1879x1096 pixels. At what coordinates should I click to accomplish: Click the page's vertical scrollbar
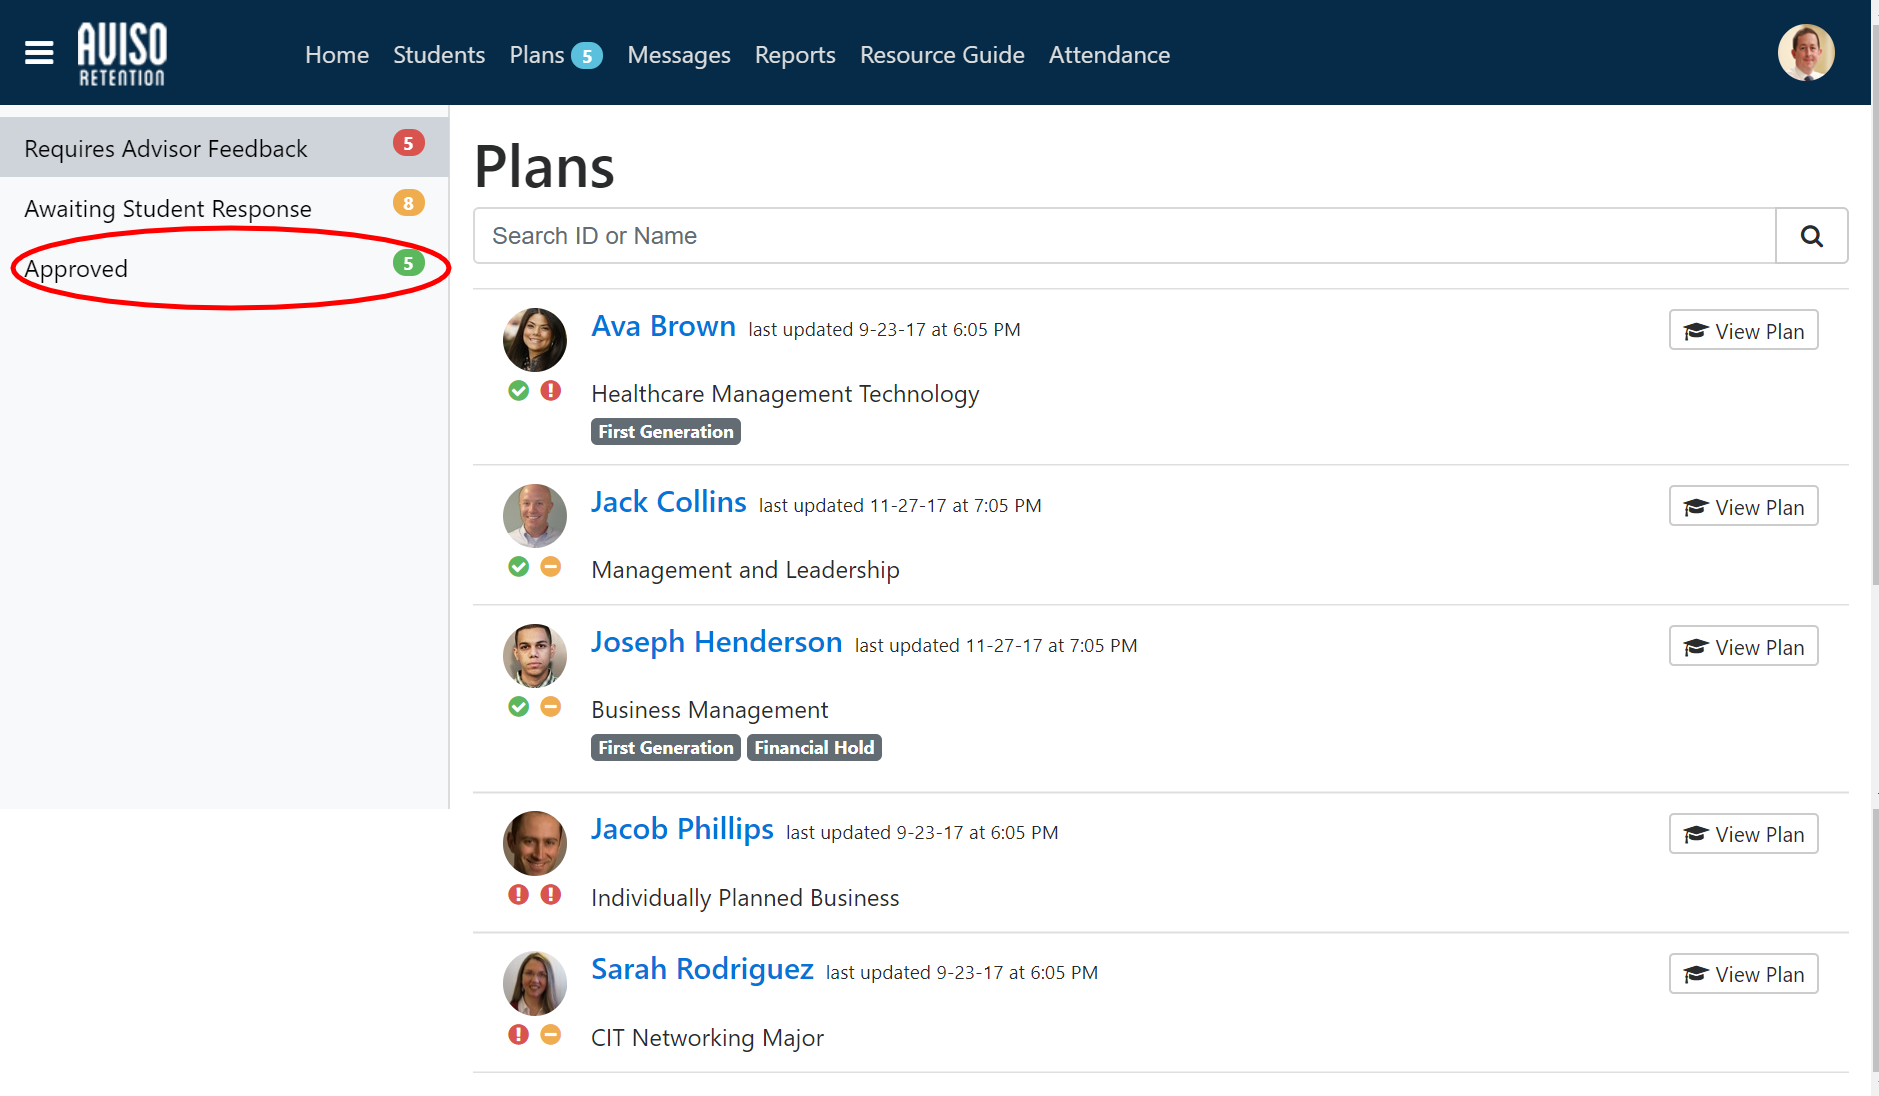[1874, 300]
